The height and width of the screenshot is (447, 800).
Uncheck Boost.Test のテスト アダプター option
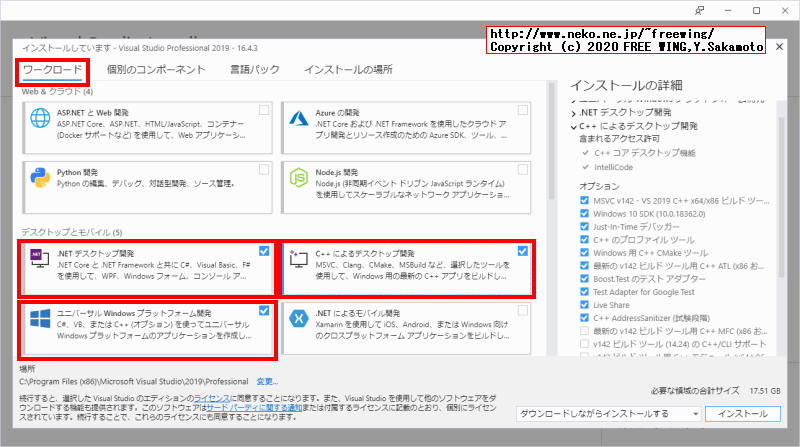(584, 279)
